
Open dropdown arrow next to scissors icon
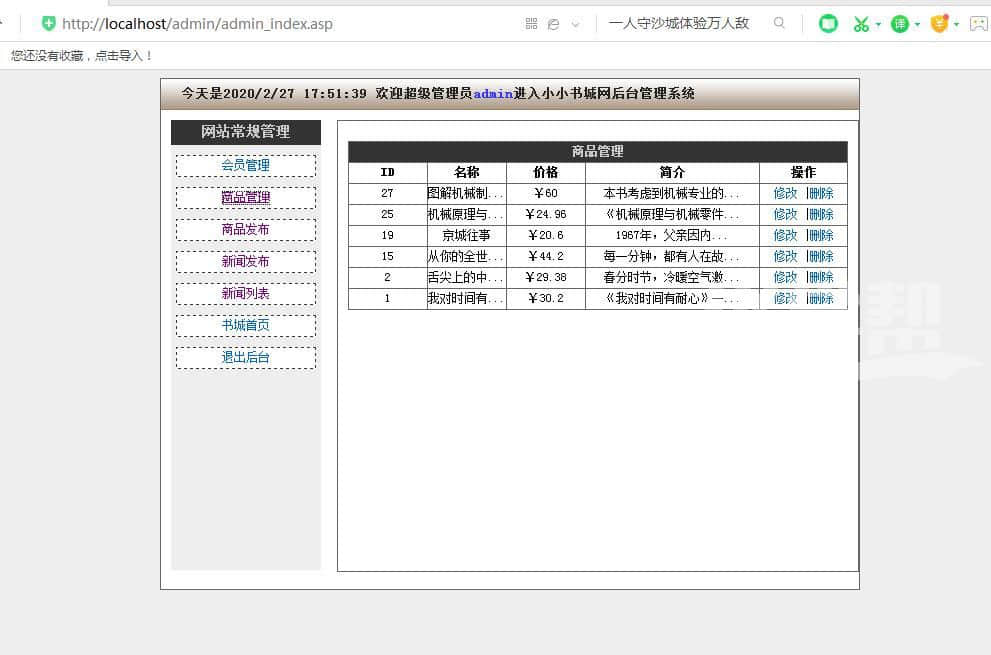(878, 25)
